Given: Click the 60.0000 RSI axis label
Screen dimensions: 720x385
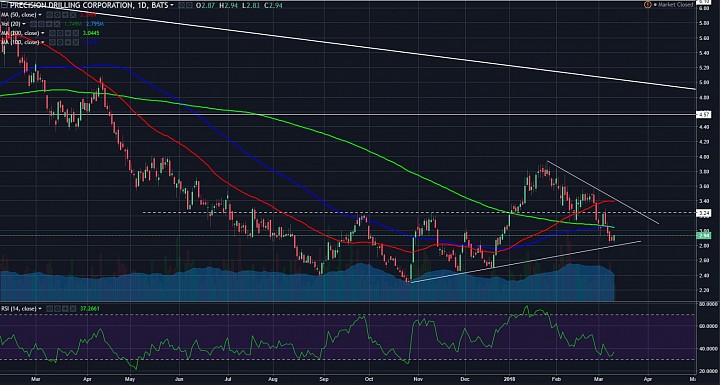Looking at the screenshot, I should pyautogui.click(x=708, y=326).
